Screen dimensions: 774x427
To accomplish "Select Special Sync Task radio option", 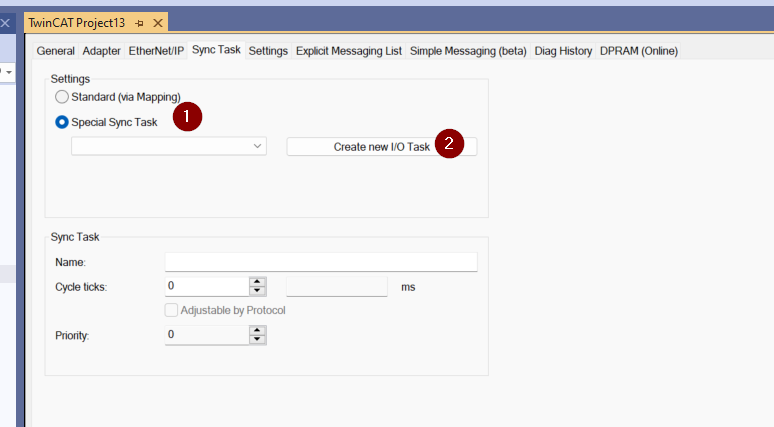I will pyautogui.click(x=62, y=122).
